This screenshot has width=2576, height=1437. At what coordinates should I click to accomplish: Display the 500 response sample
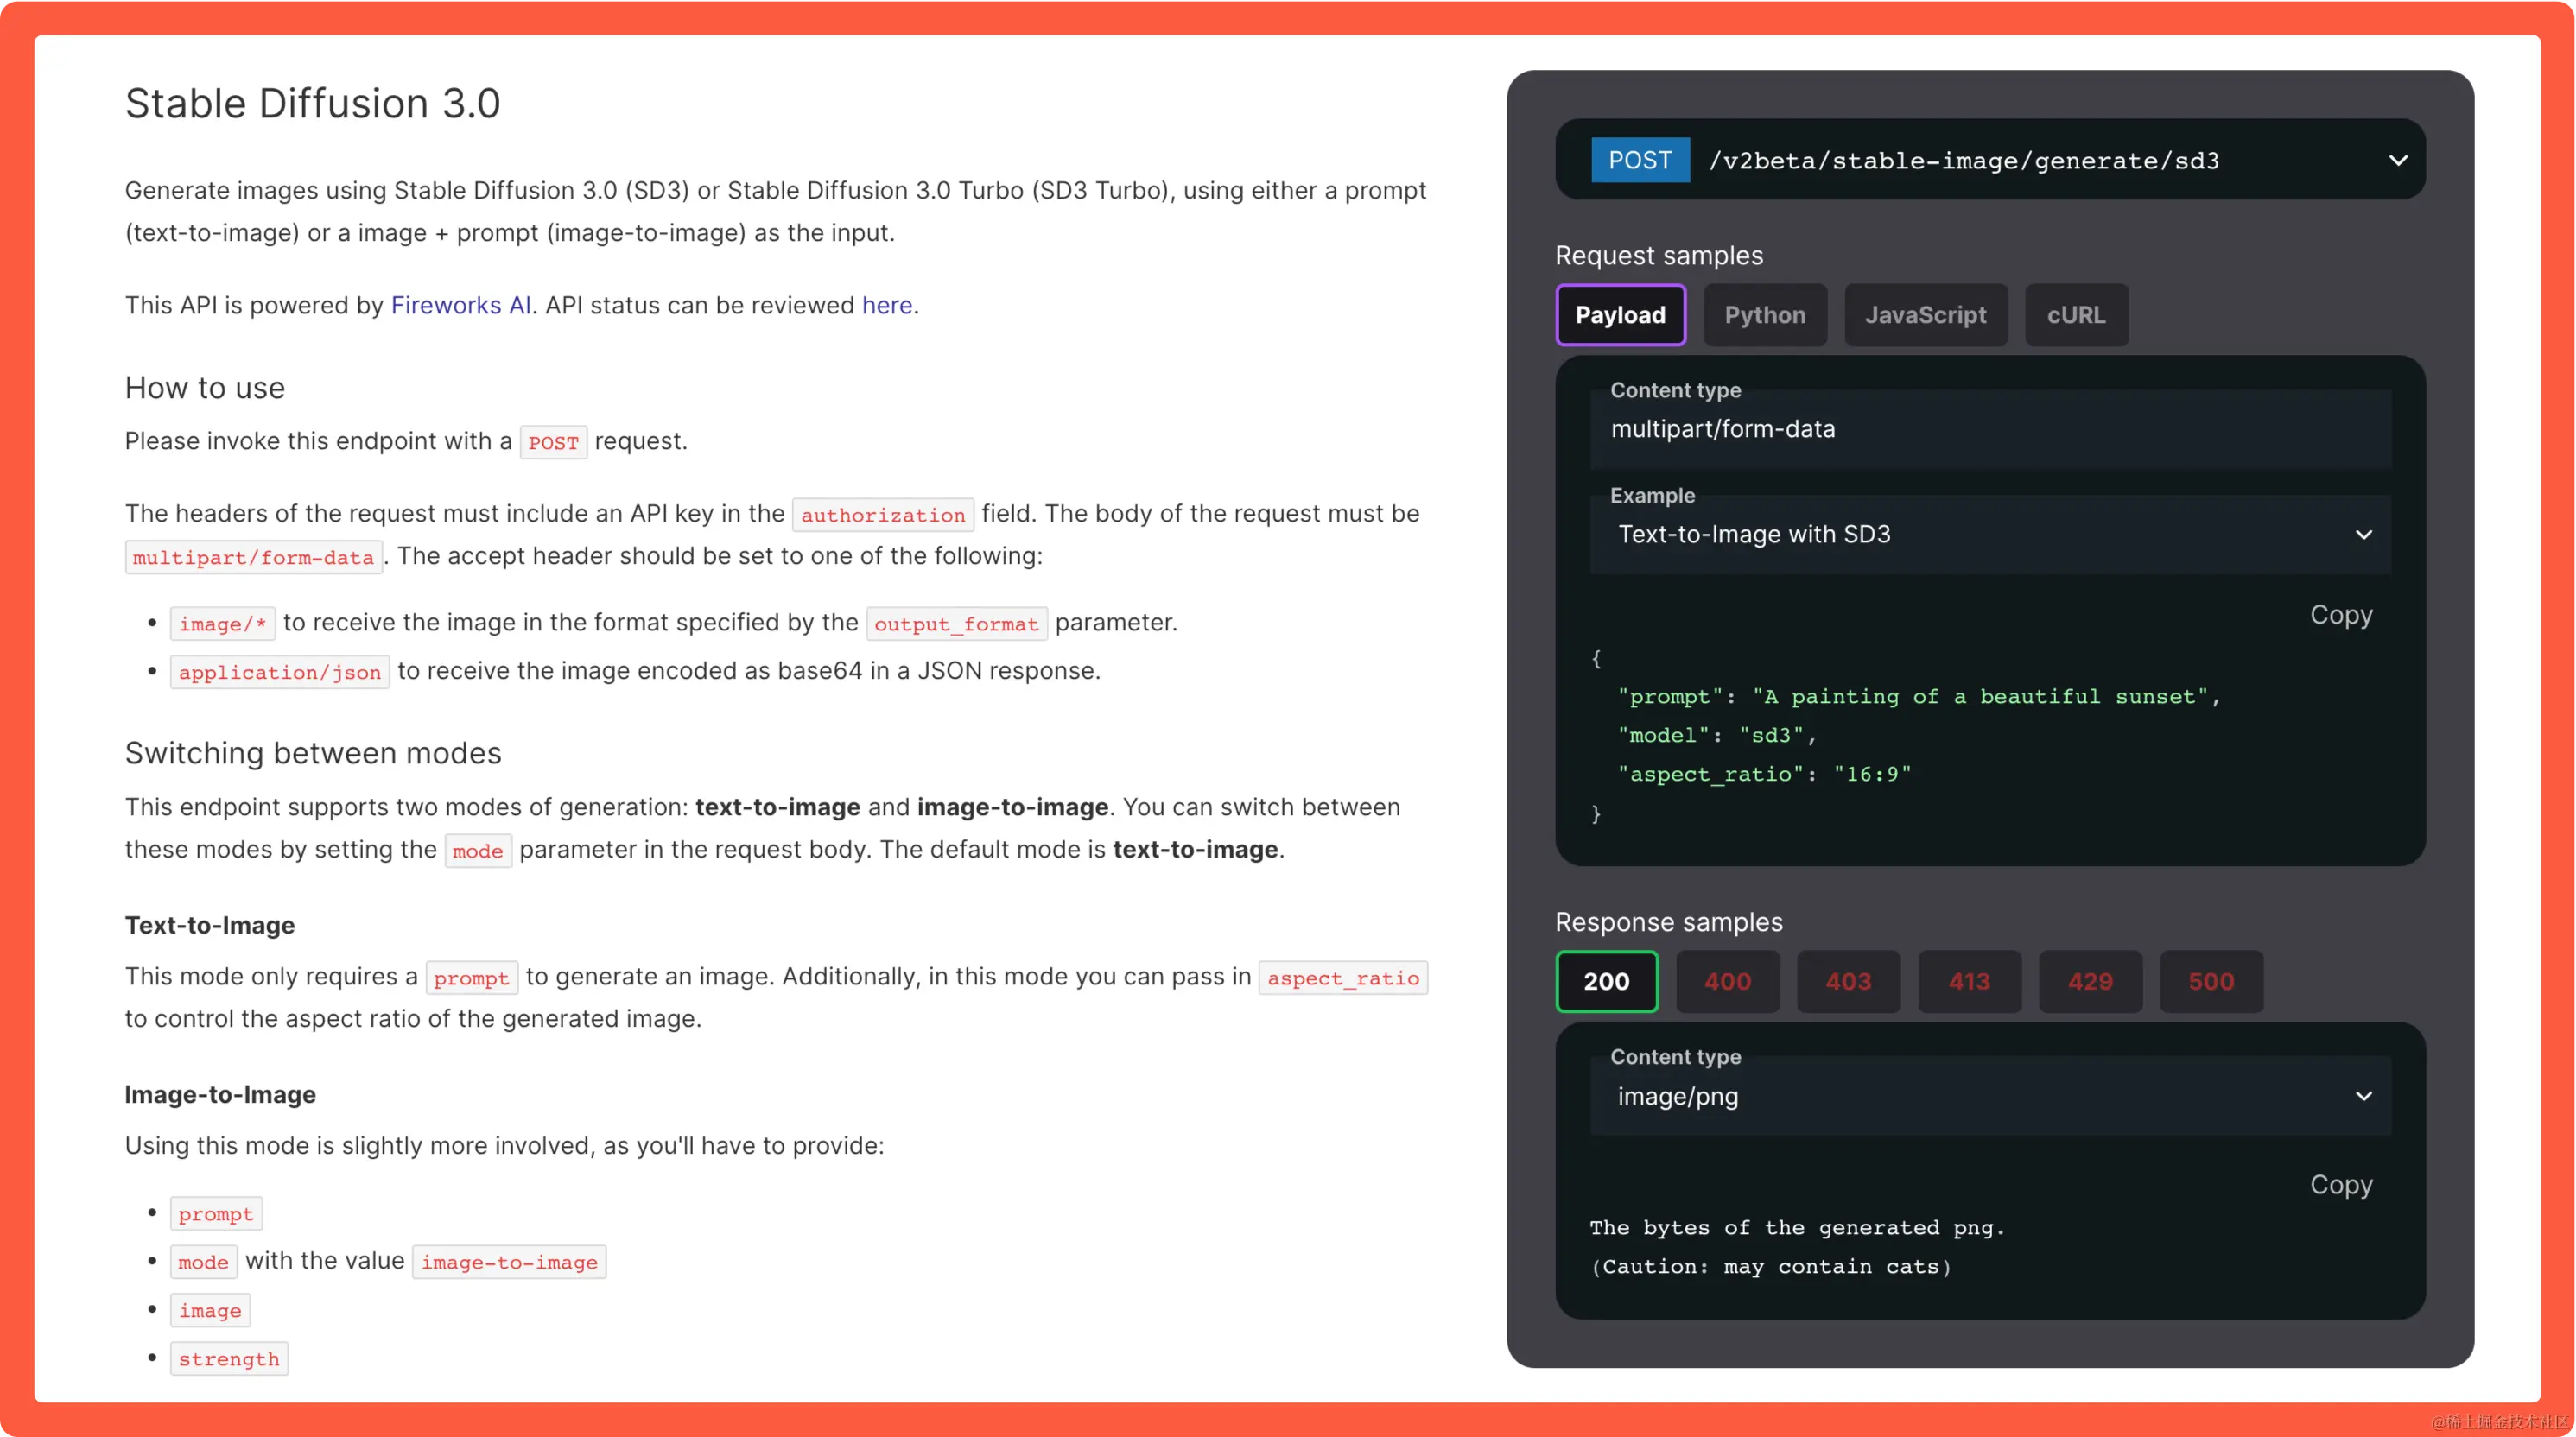(x=2210, y=981)
